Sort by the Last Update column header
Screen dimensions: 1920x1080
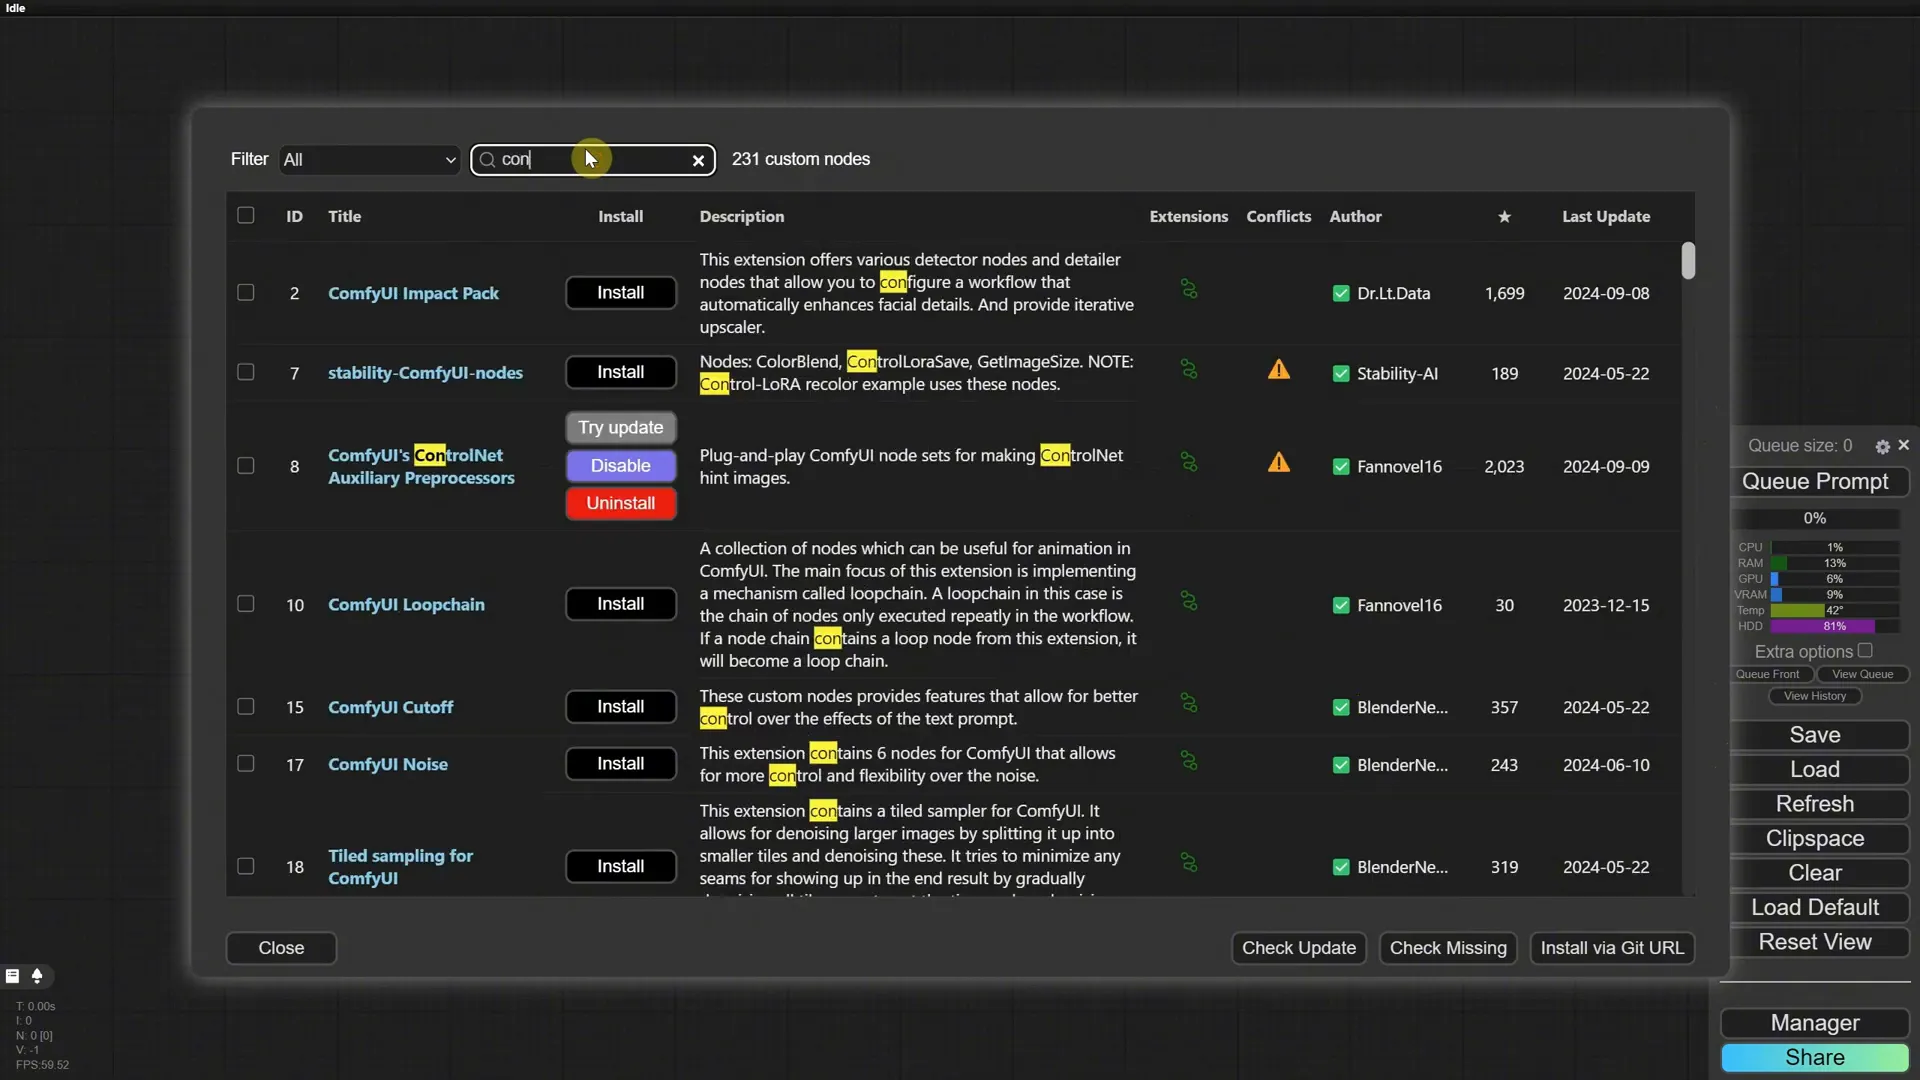pos(1606,217)
